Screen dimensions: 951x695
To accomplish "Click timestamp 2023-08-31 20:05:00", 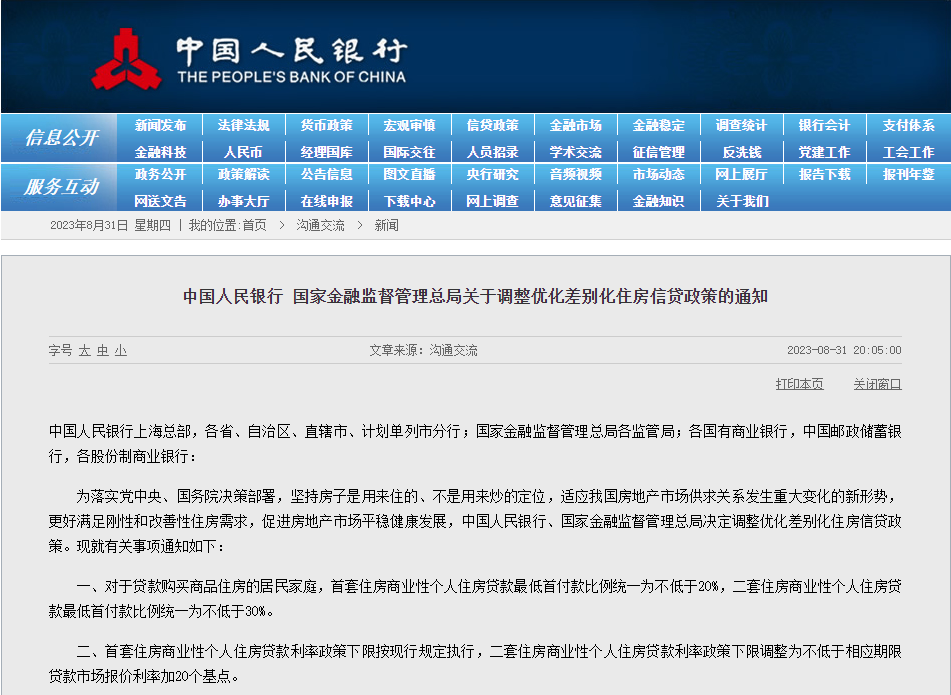I will pos(844,350).
